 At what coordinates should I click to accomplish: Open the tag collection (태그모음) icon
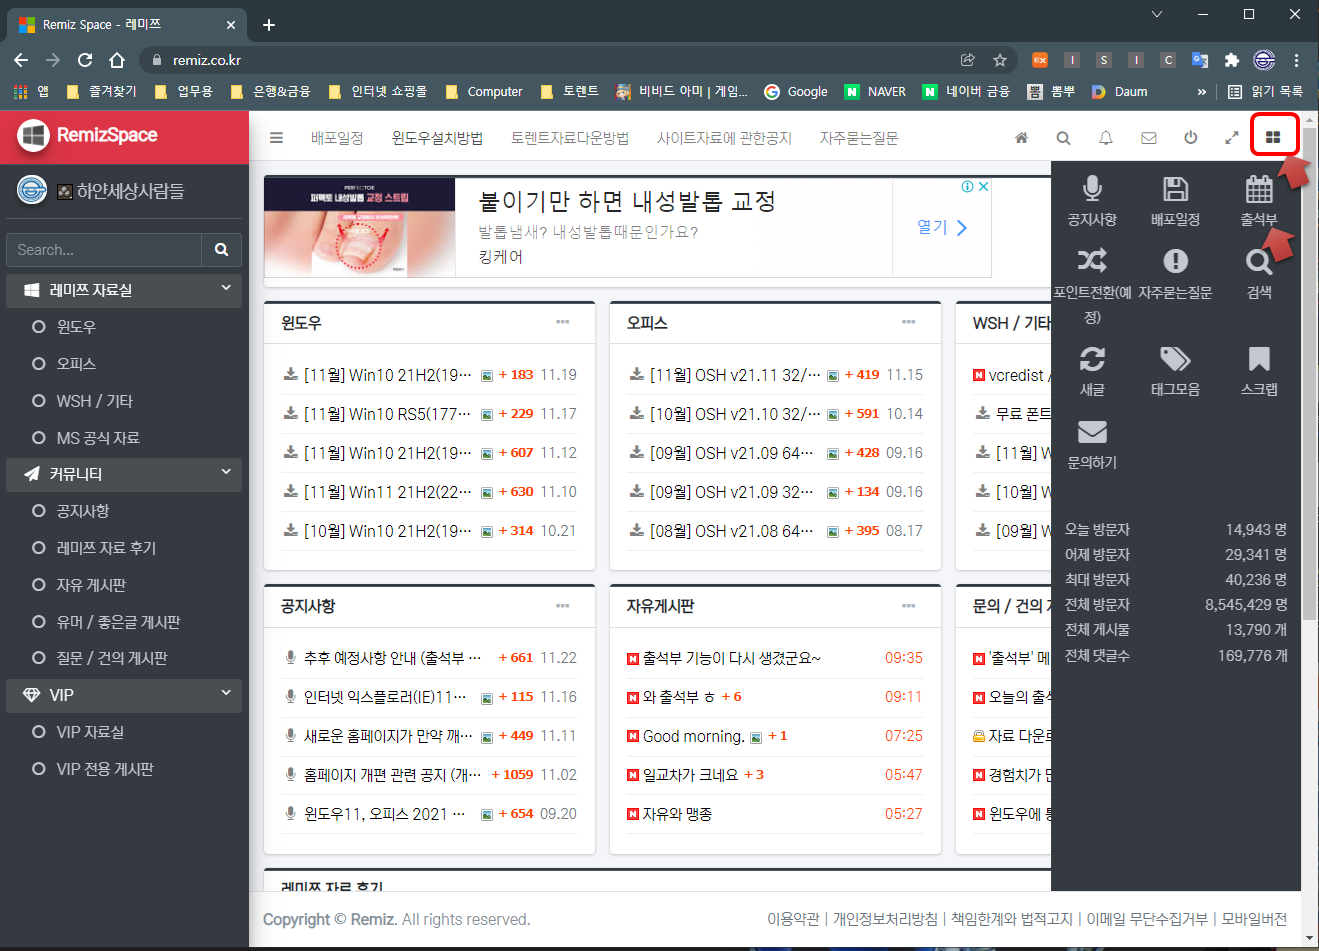coord(1175,359)
